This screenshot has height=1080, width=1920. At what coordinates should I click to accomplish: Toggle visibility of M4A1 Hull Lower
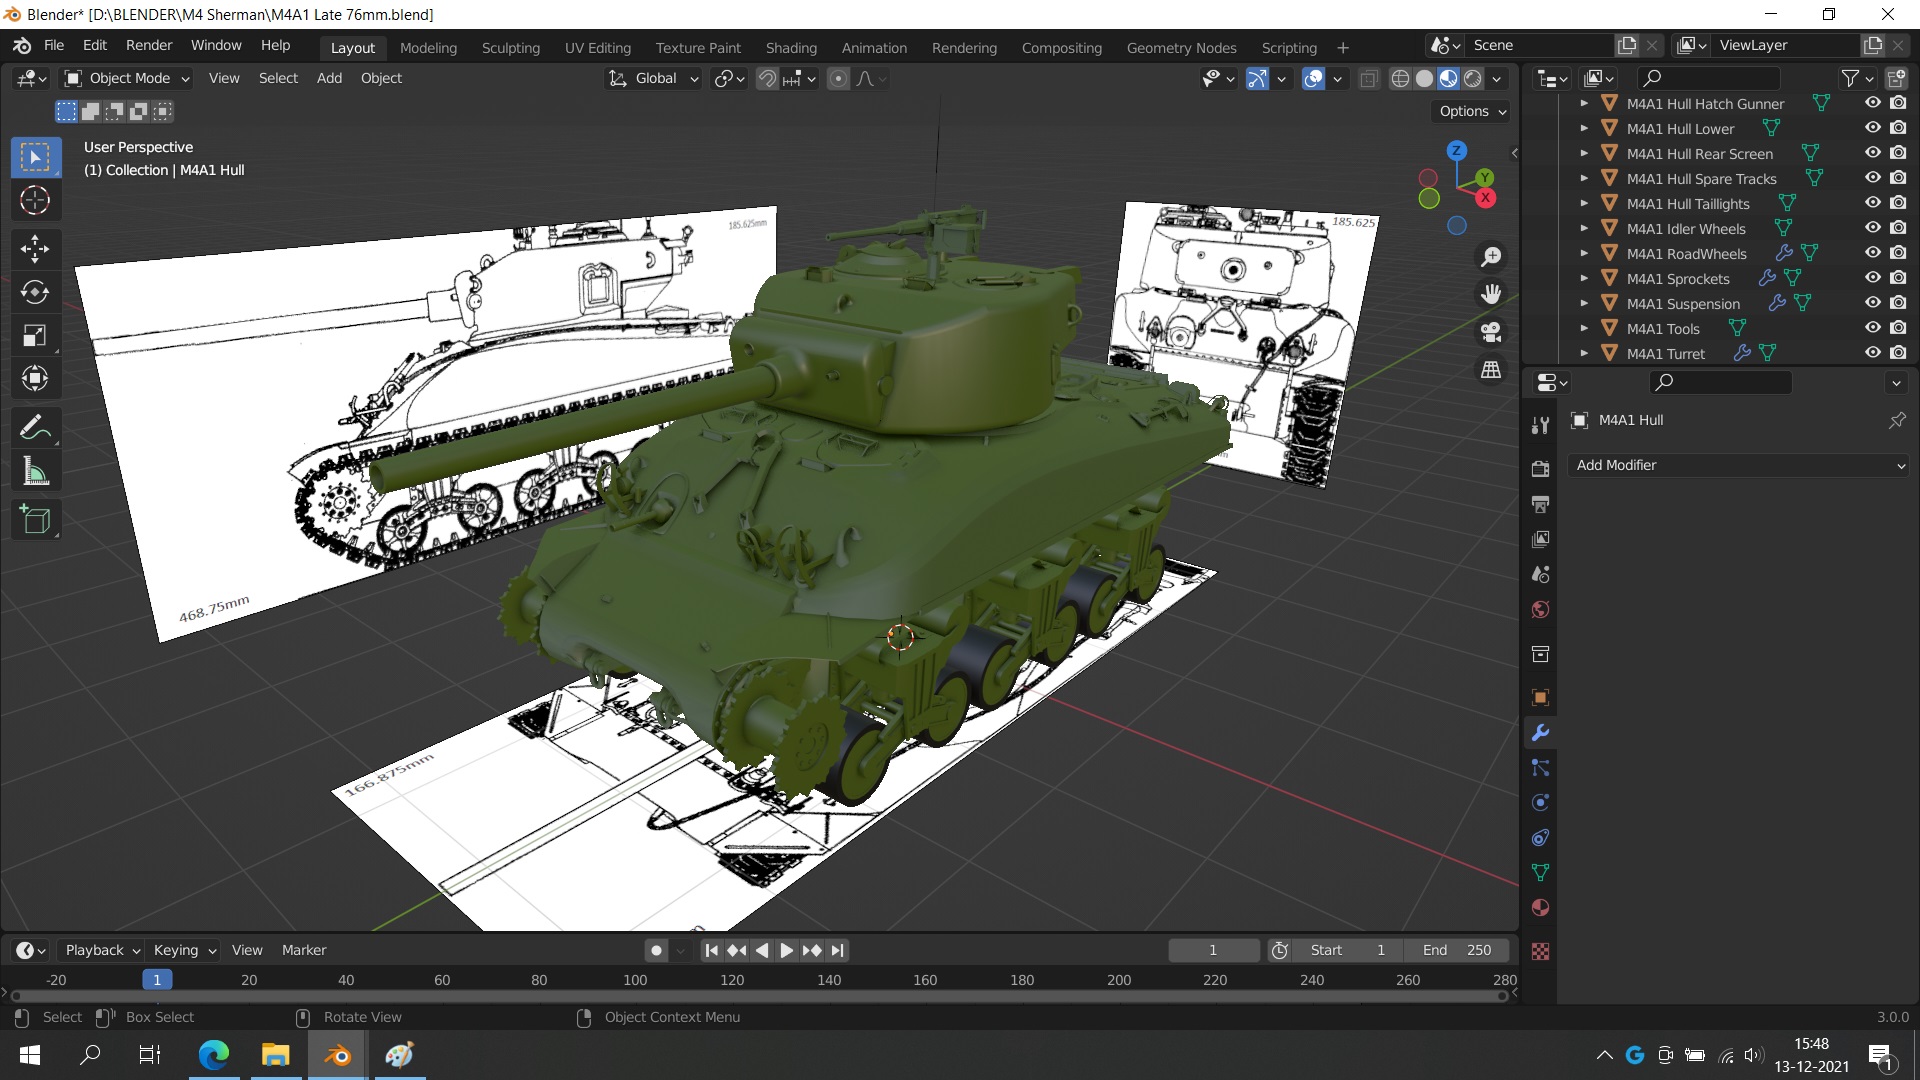pos(1873,128)
